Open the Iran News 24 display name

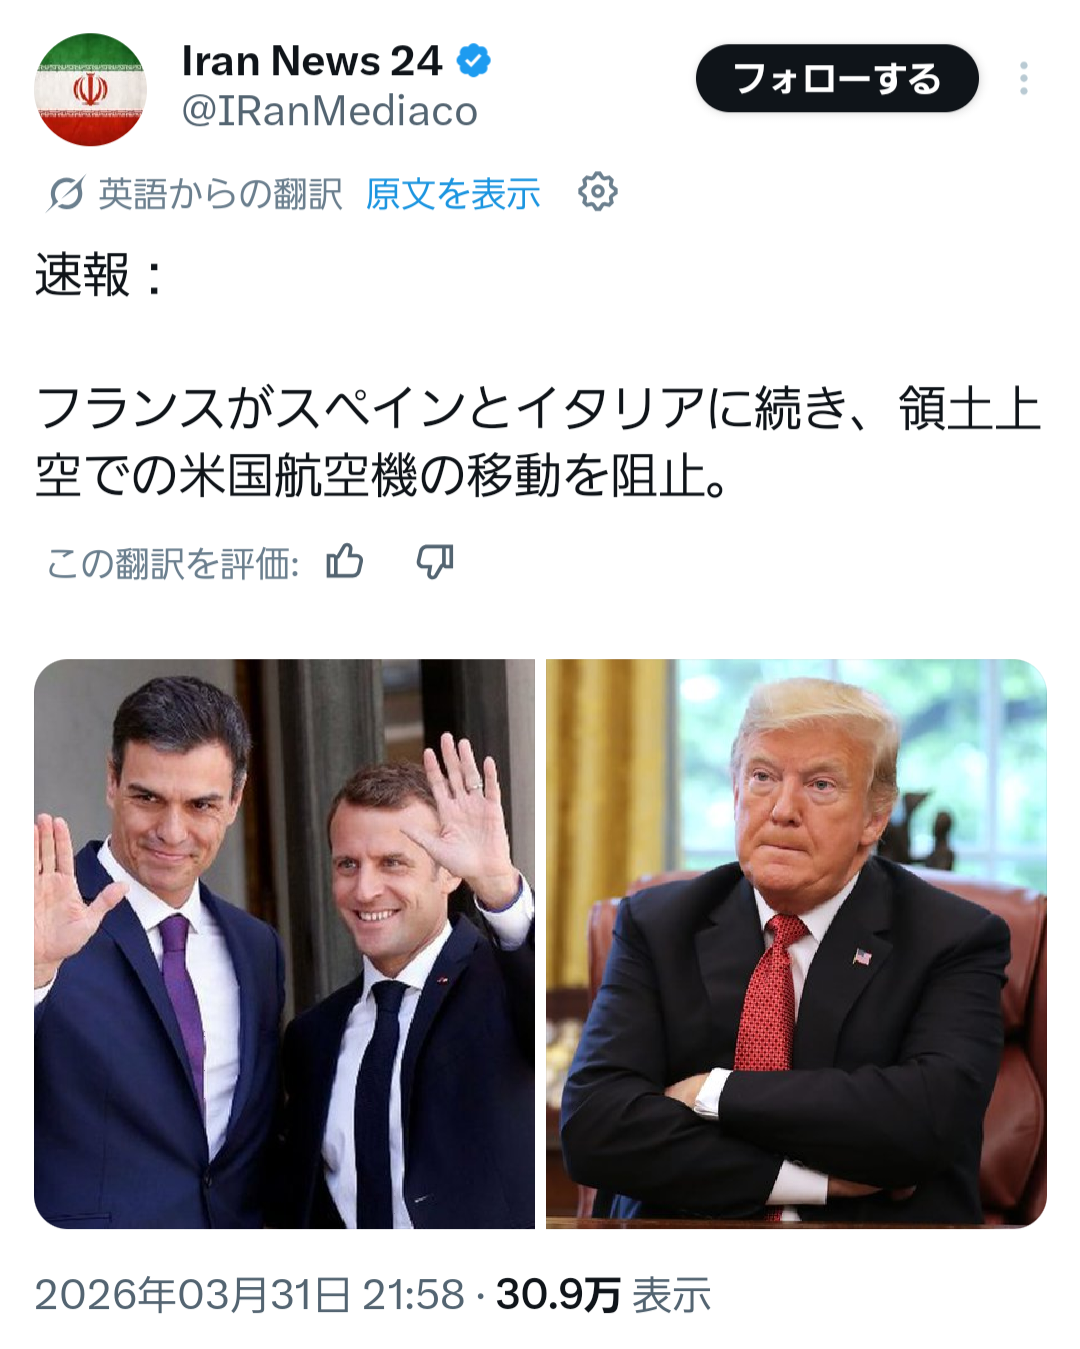(x=312, y=61)
